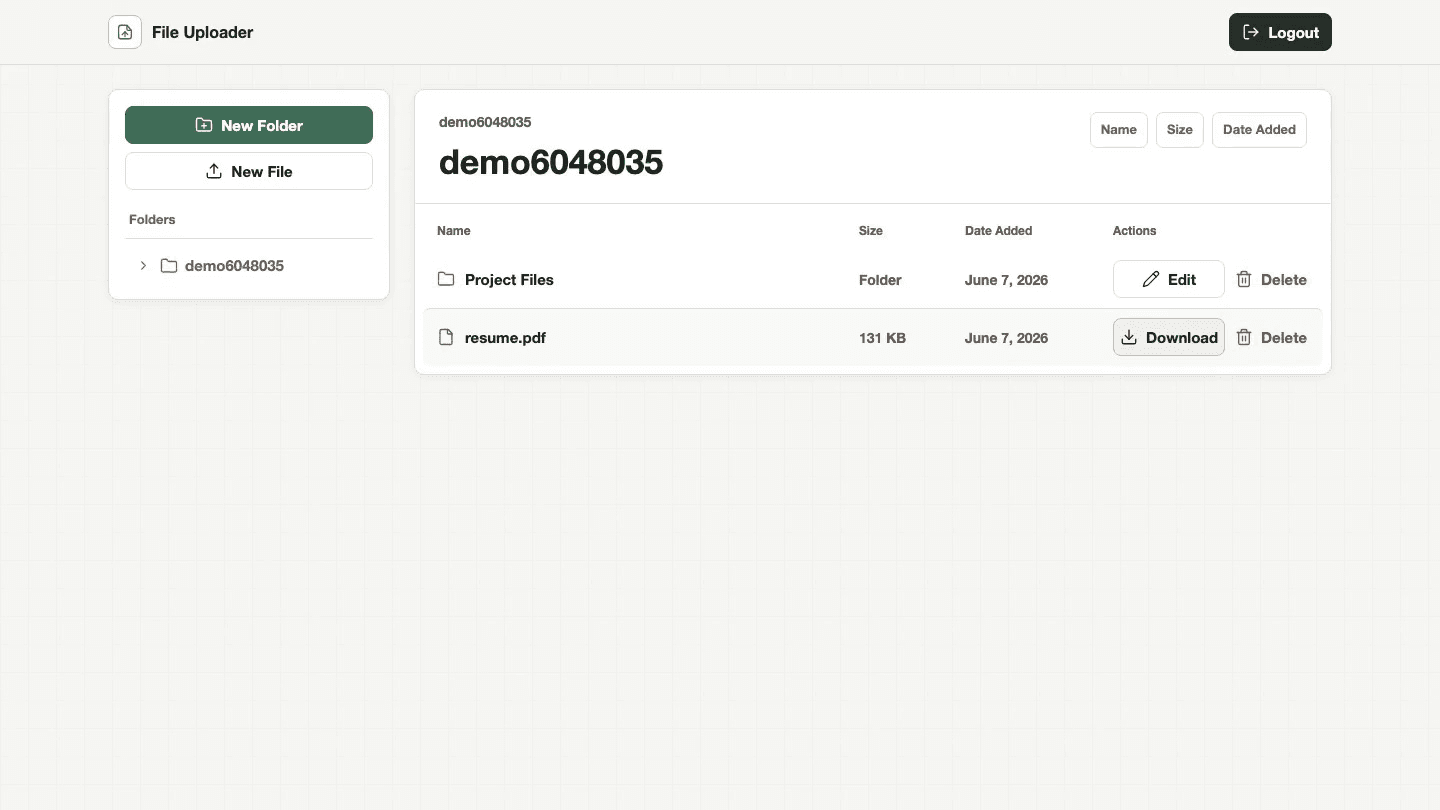Image resolution: width=1440 pixels, height=810 pixels.
Task: Sort files by Size
Action: (1179, 130)
